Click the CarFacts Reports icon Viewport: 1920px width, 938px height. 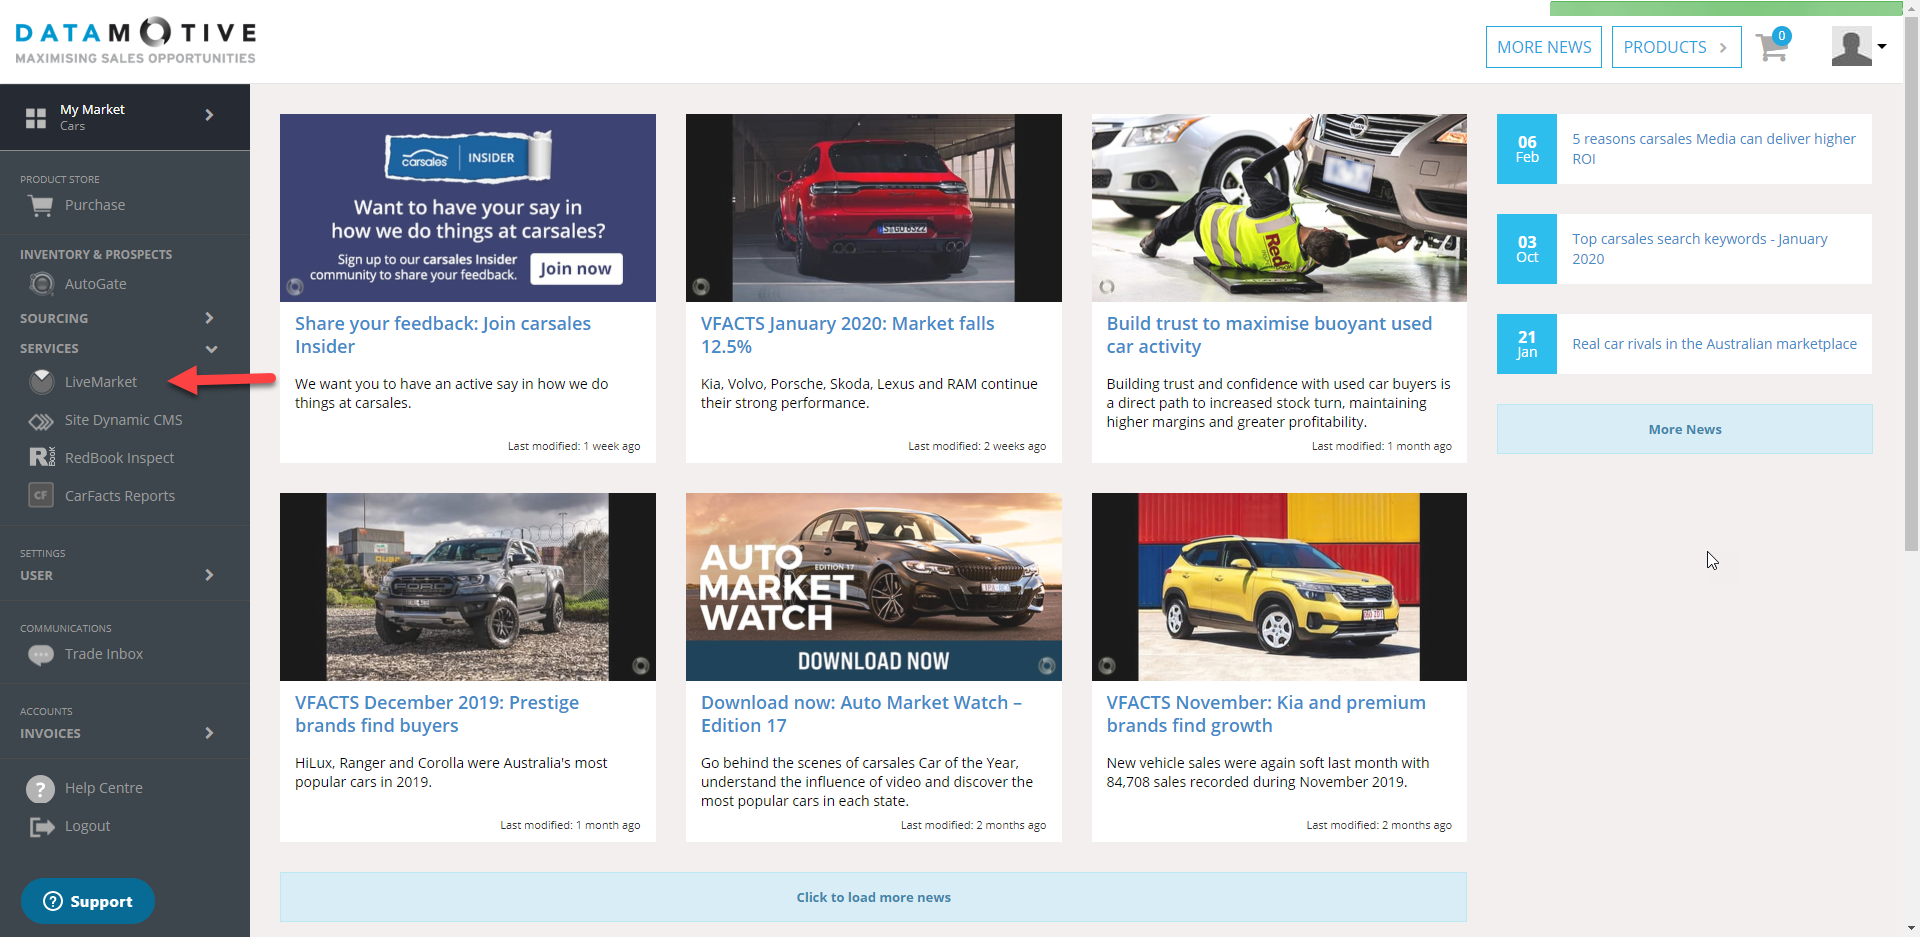coord(41,495)
